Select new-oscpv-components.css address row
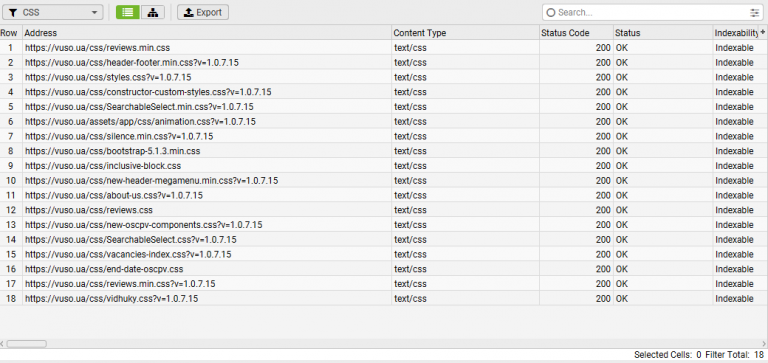The width and height of the screenshot is (768, 363). (207, 225)
